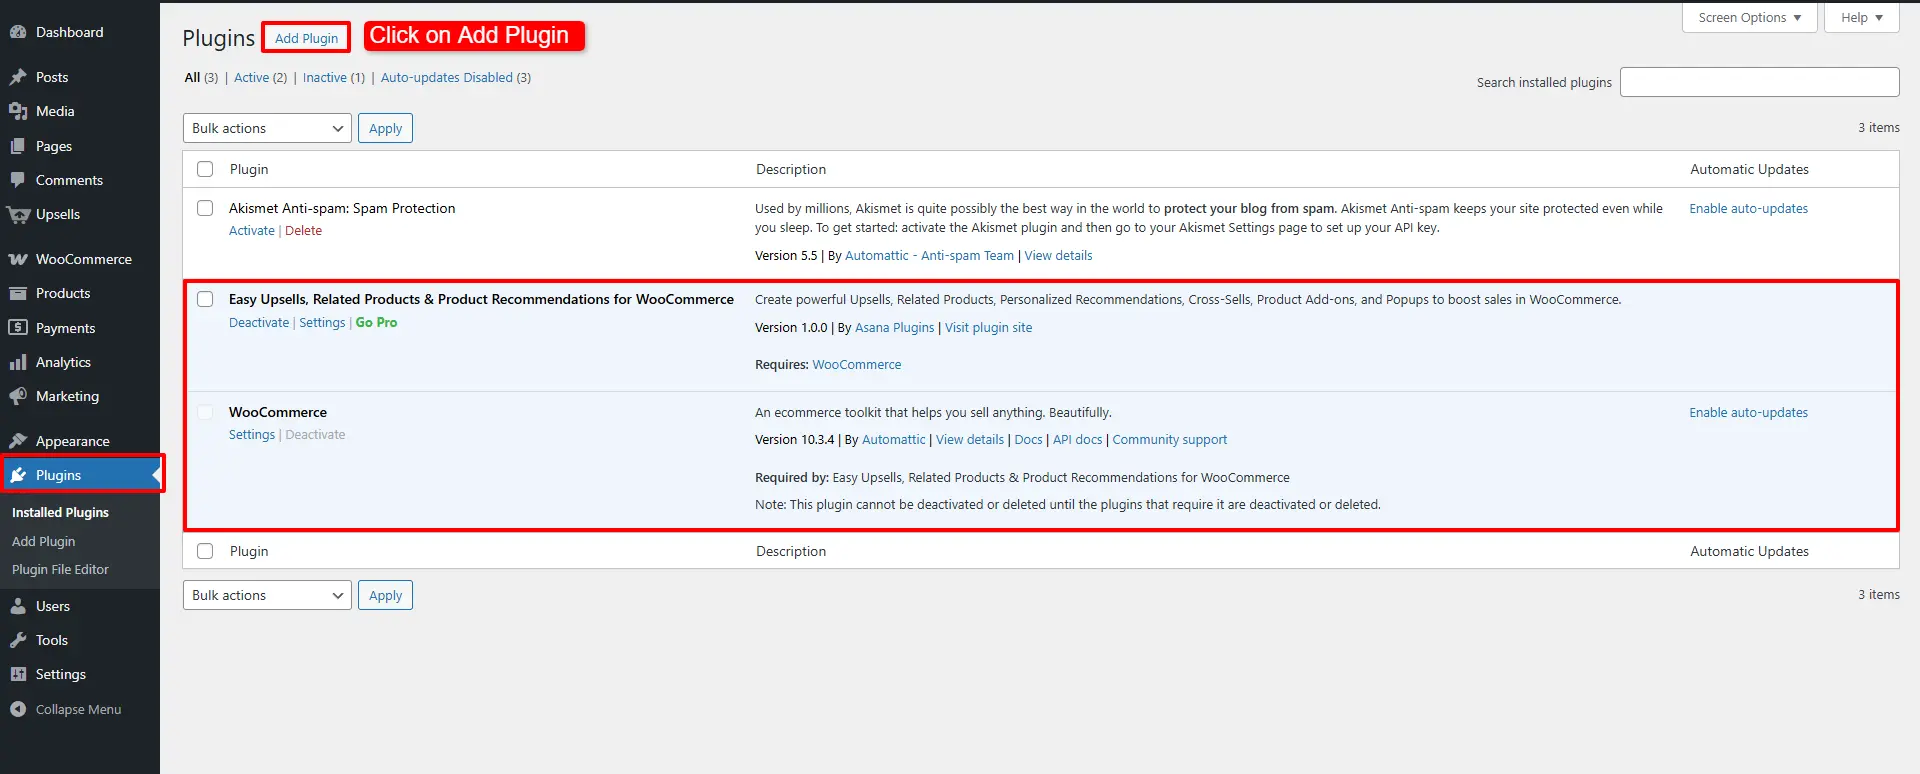Screen dimensions: 1920x774
Task: Click the Marketing megaphone icon
Action: pyautogui.click(x=18, y=396)
